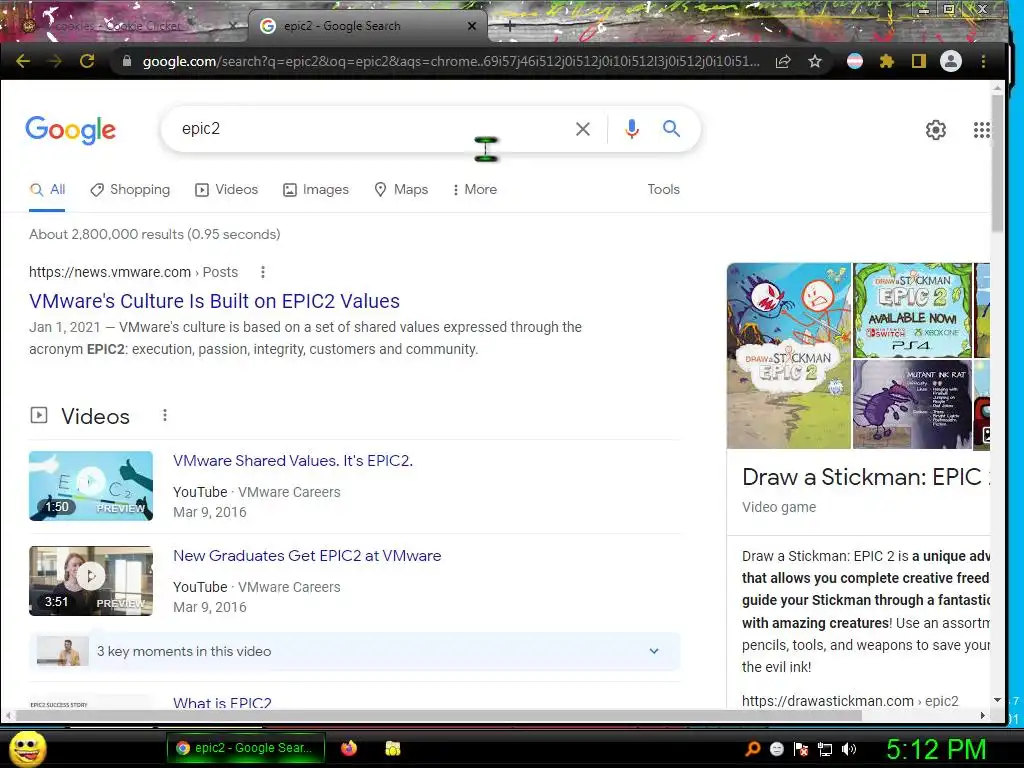The width and height of the screenshot is (1024, 768).
Task: Close the Cookie Clicker tab
Action: point(232,26)
